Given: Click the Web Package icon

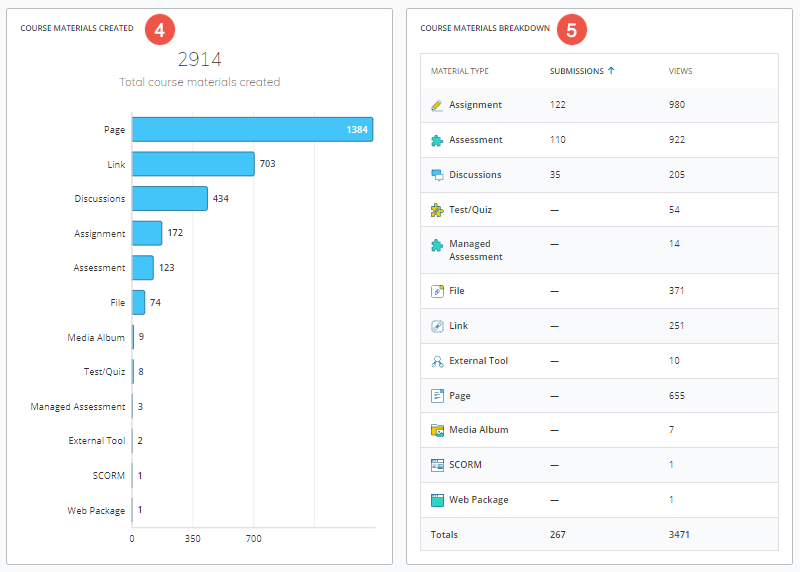Looking at the screenshot, I should point(437,500).
